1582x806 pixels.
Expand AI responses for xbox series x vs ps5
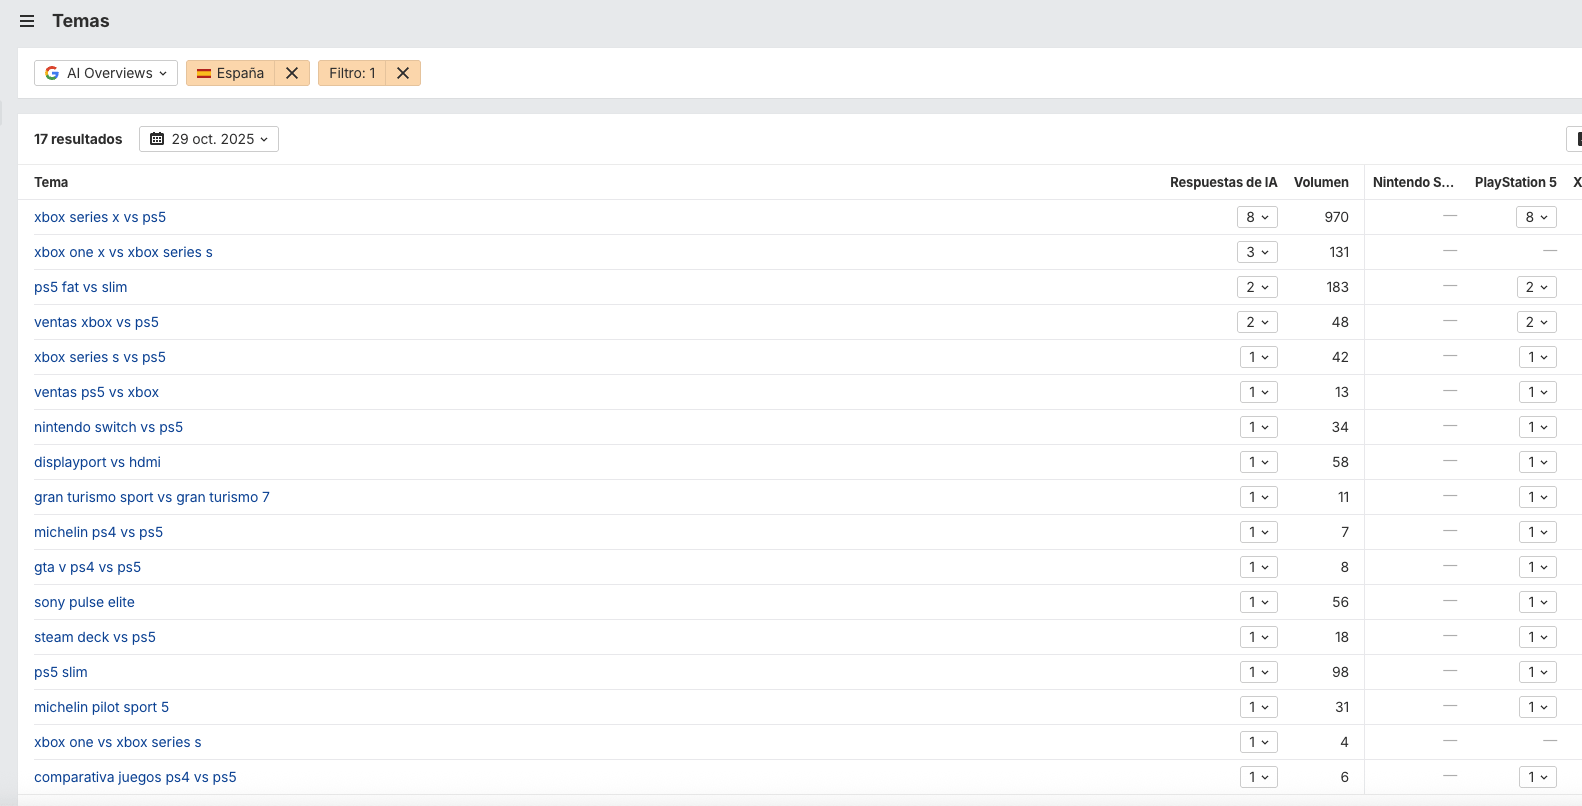tap(1257, 217)
